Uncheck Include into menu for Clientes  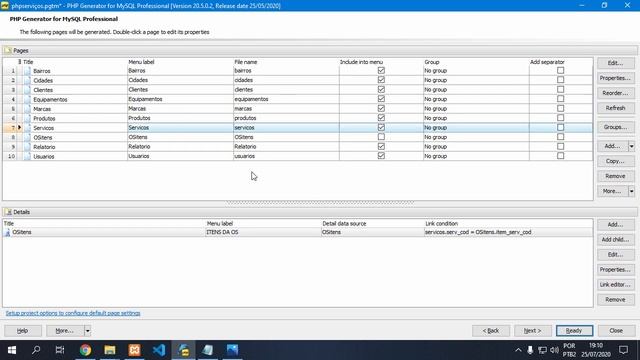coord(381,89)
